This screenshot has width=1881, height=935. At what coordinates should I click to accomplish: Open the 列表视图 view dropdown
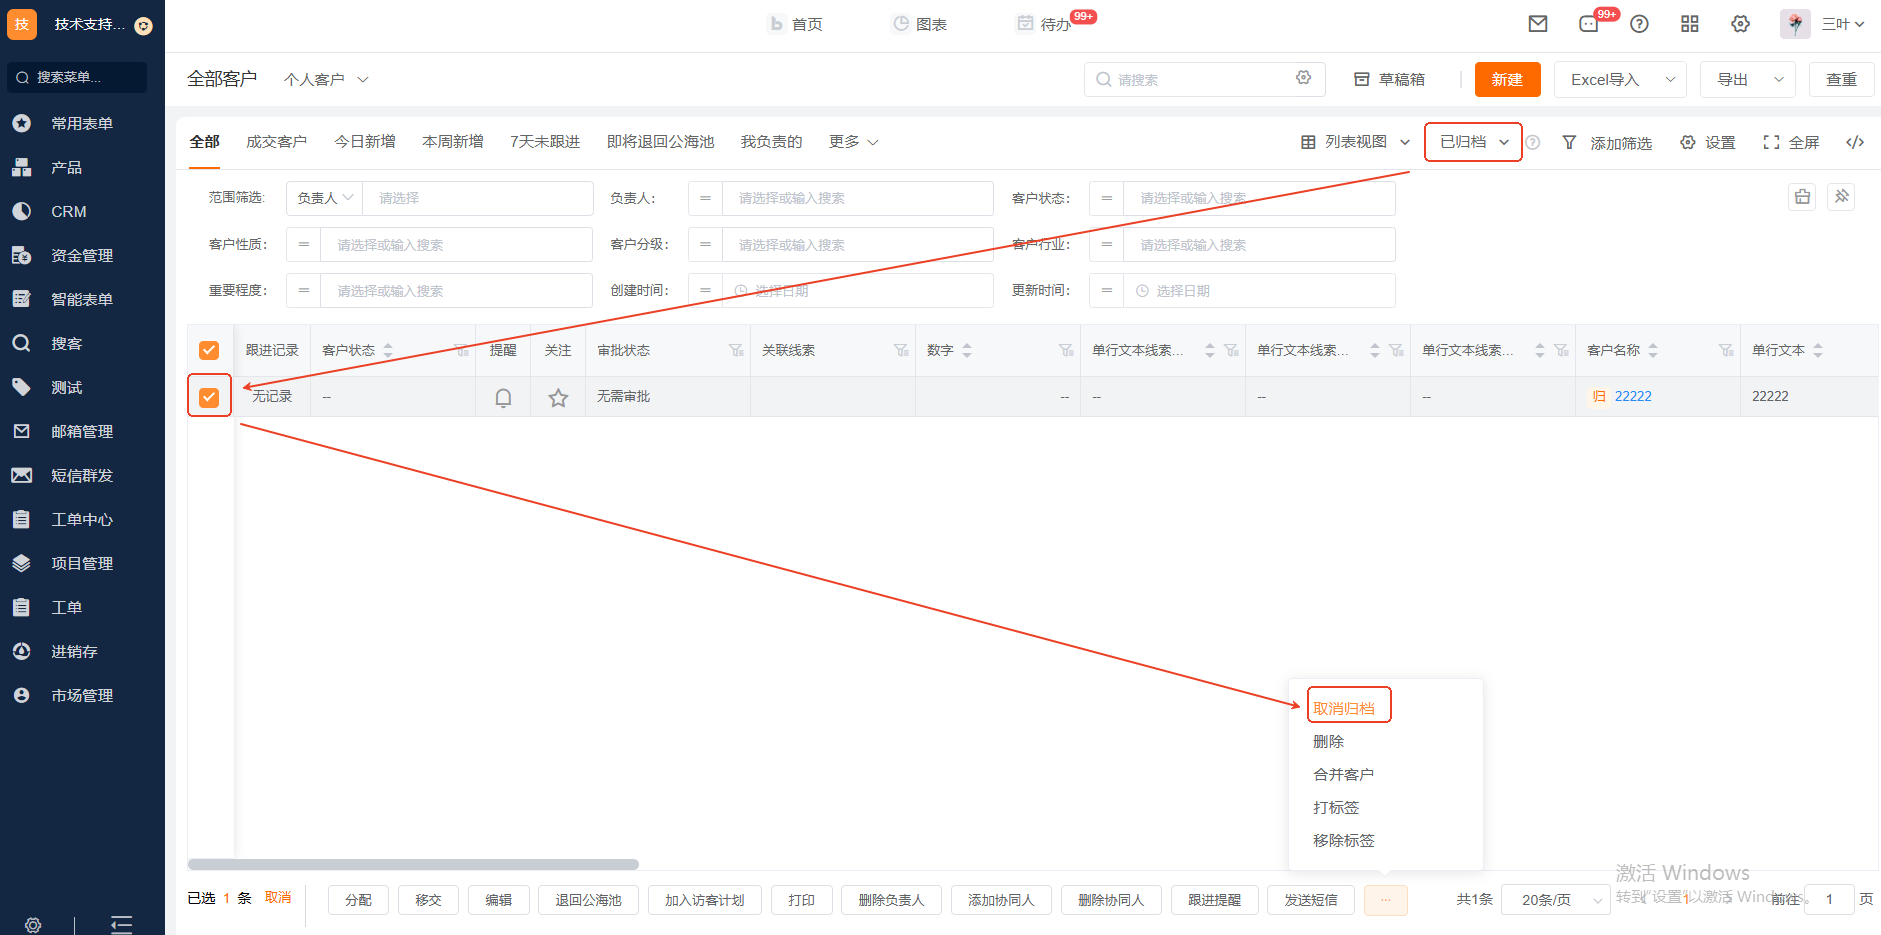1355,142
